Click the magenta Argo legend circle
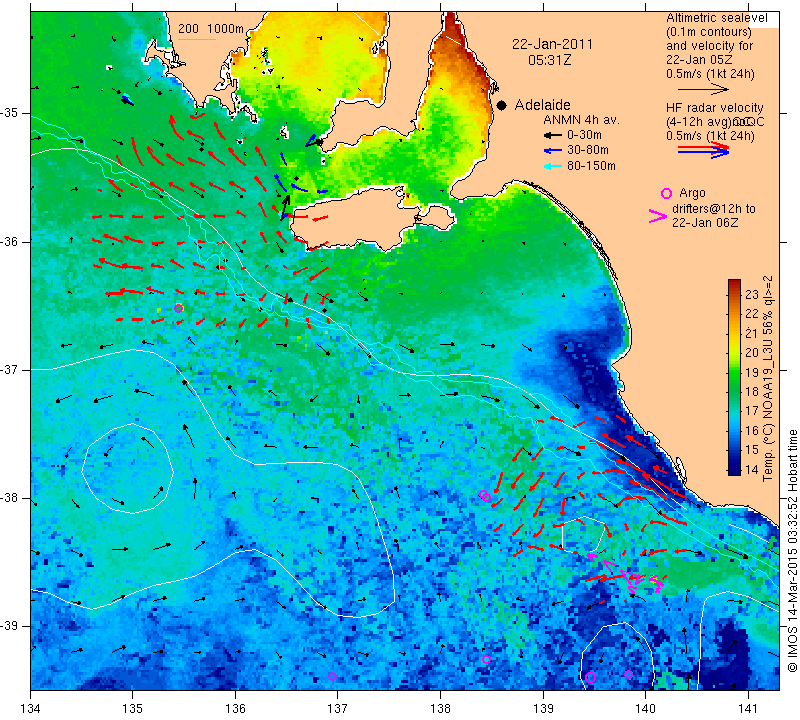 coord(666,193)
